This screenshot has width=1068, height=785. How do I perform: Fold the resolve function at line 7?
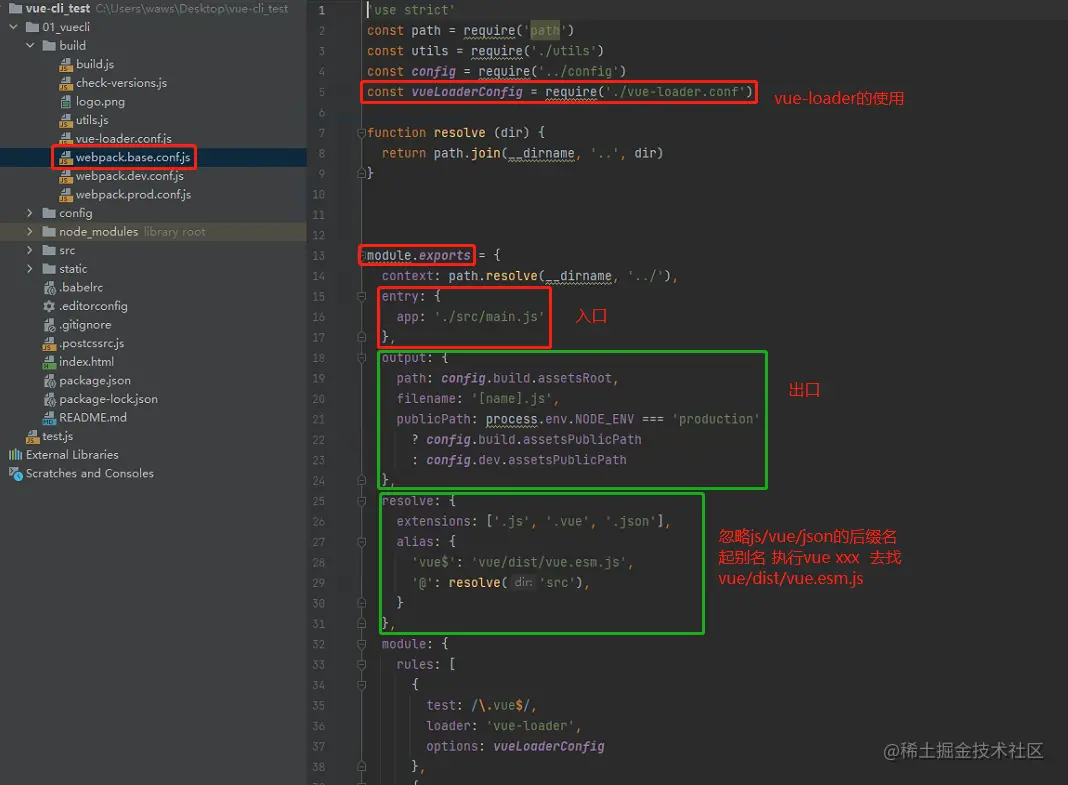362,133
